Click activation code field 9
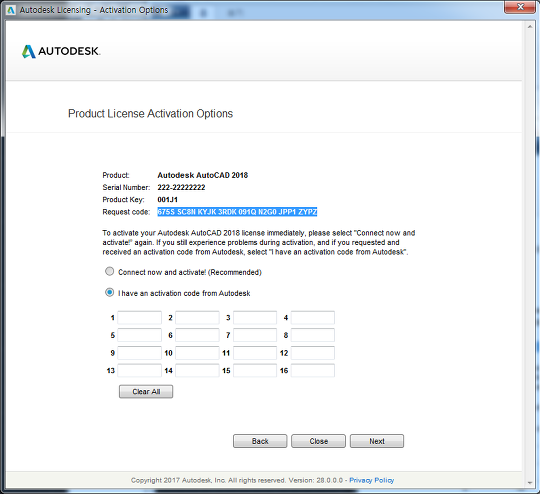 pyautogui.click(x=139, y=353)
